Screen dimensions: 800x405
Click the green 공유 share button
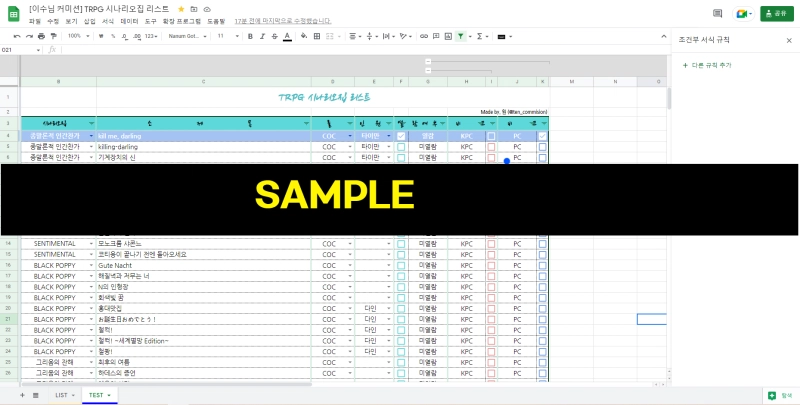tap(775, 13)
